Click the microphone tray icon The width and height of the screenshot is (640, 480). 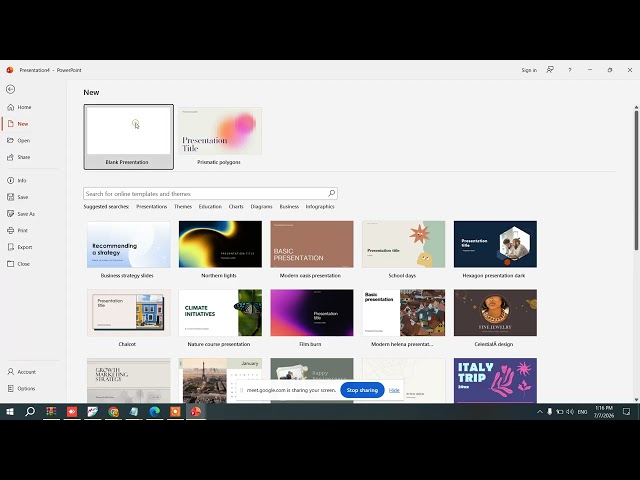coord(549,412)
